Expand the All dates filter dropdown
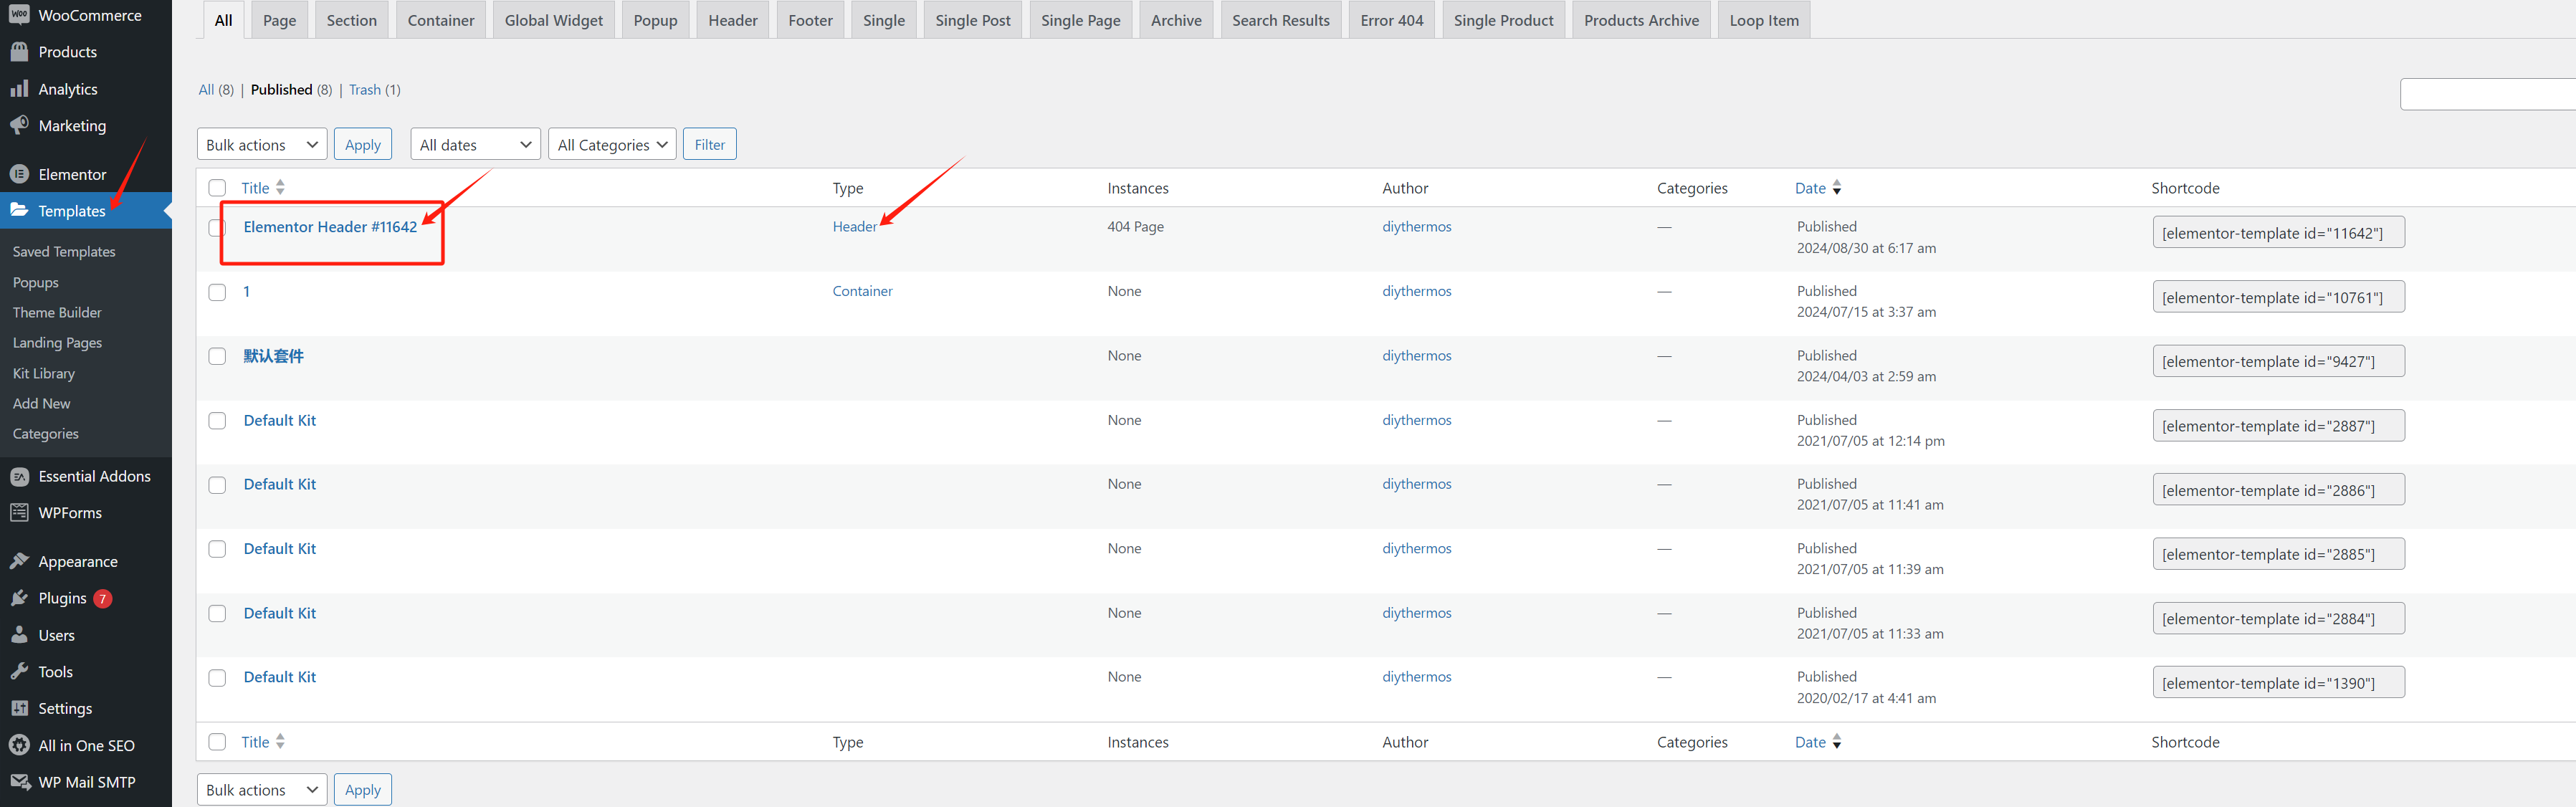This screenshot has height=807, width=2576. [x=475, y=144]
